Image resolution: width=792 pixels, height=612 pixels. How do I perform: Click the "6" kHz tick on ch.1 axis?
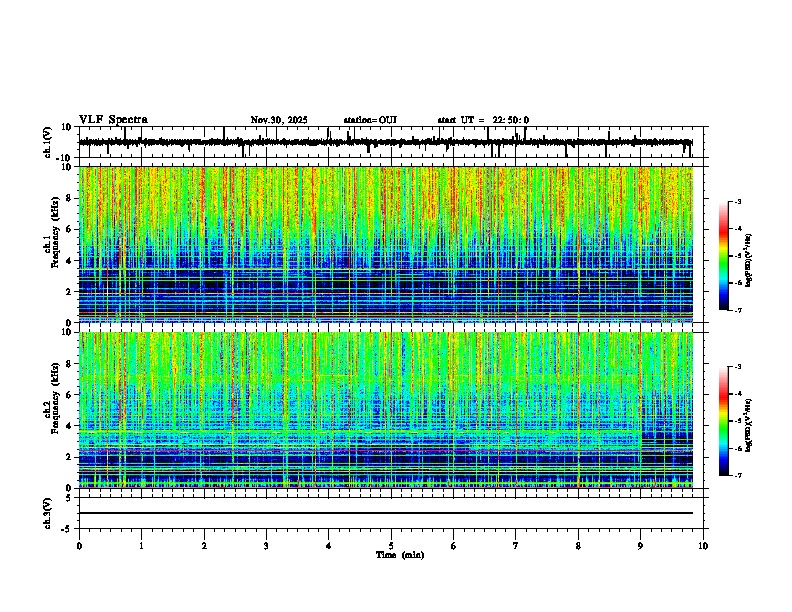(70, 229)
